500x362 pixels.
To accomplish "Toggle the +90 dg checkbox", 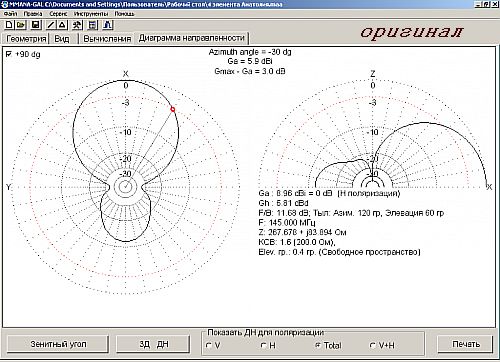I will pos(9,54).
